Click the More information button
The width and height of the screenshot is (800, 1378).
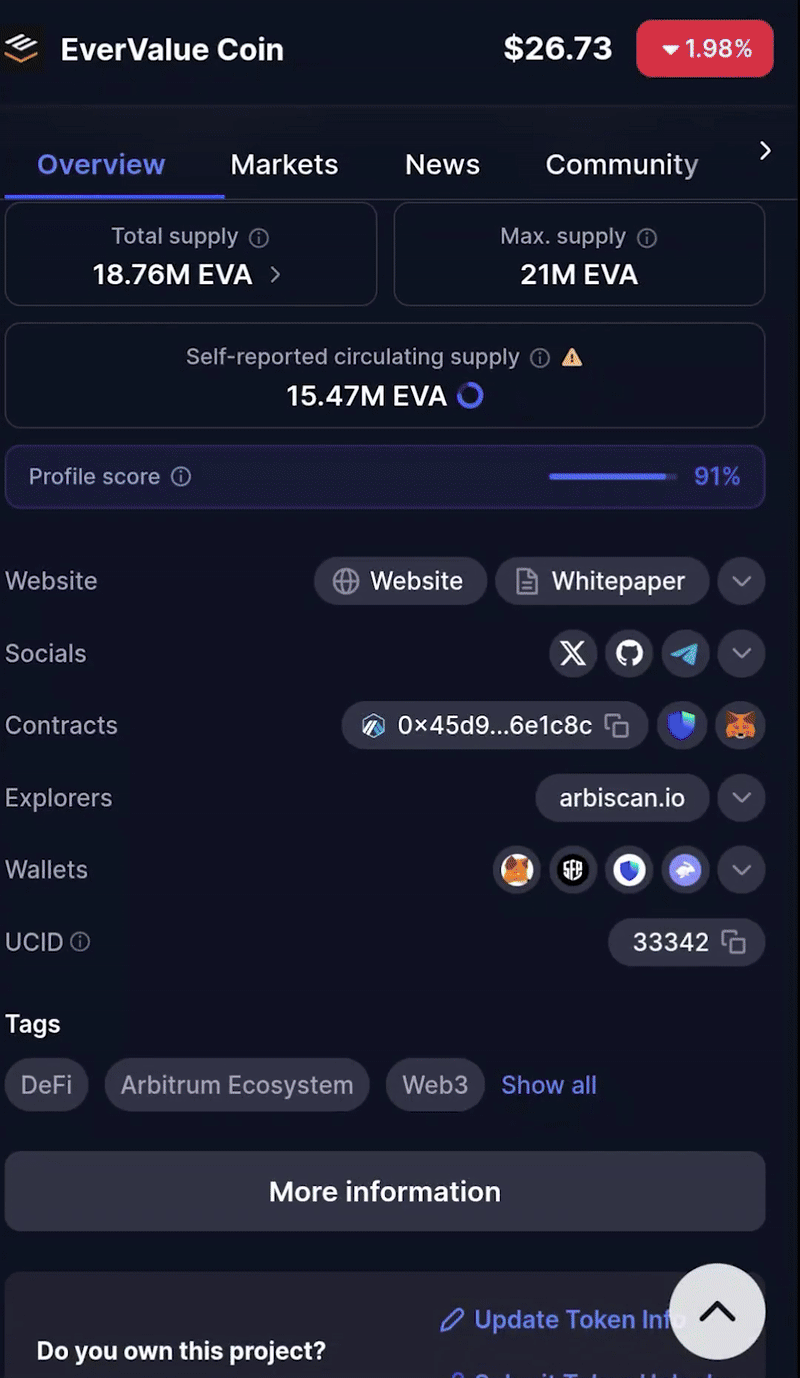coord(385,1191)
